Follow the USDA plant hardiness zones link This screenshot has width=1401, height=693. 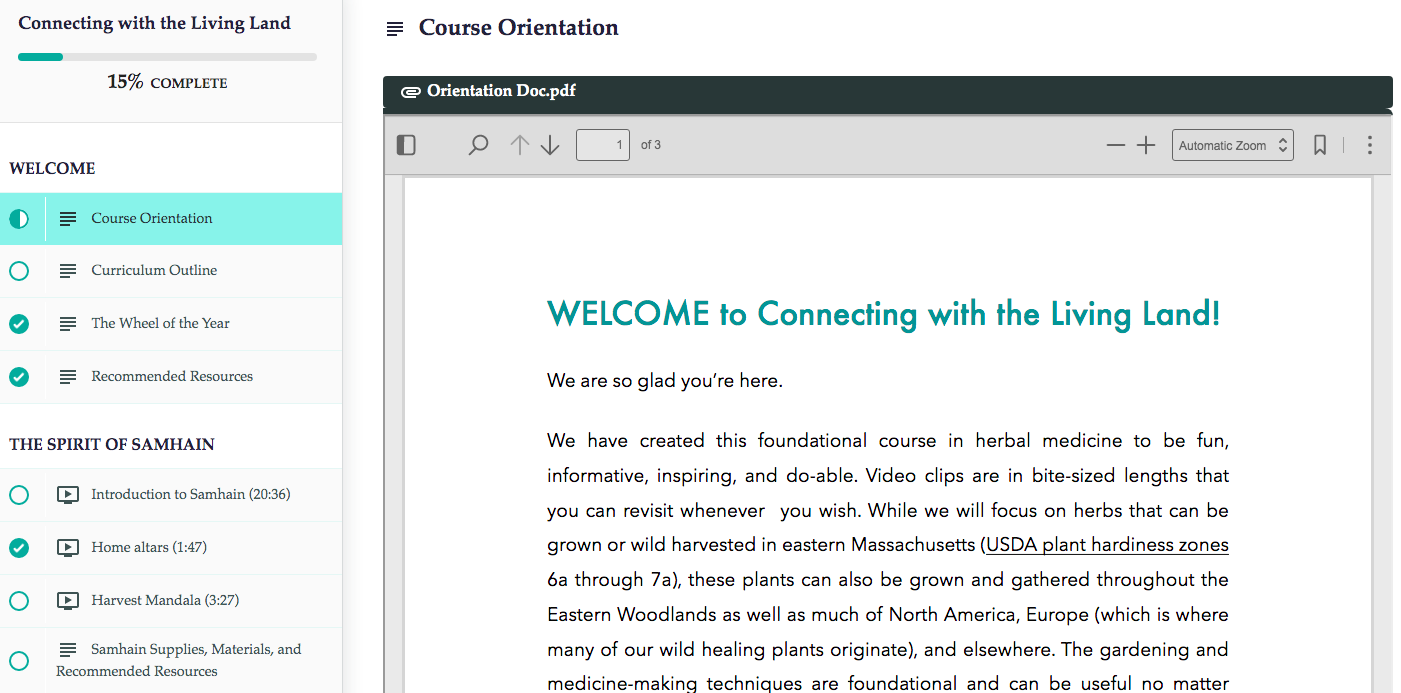(1107, 545)
